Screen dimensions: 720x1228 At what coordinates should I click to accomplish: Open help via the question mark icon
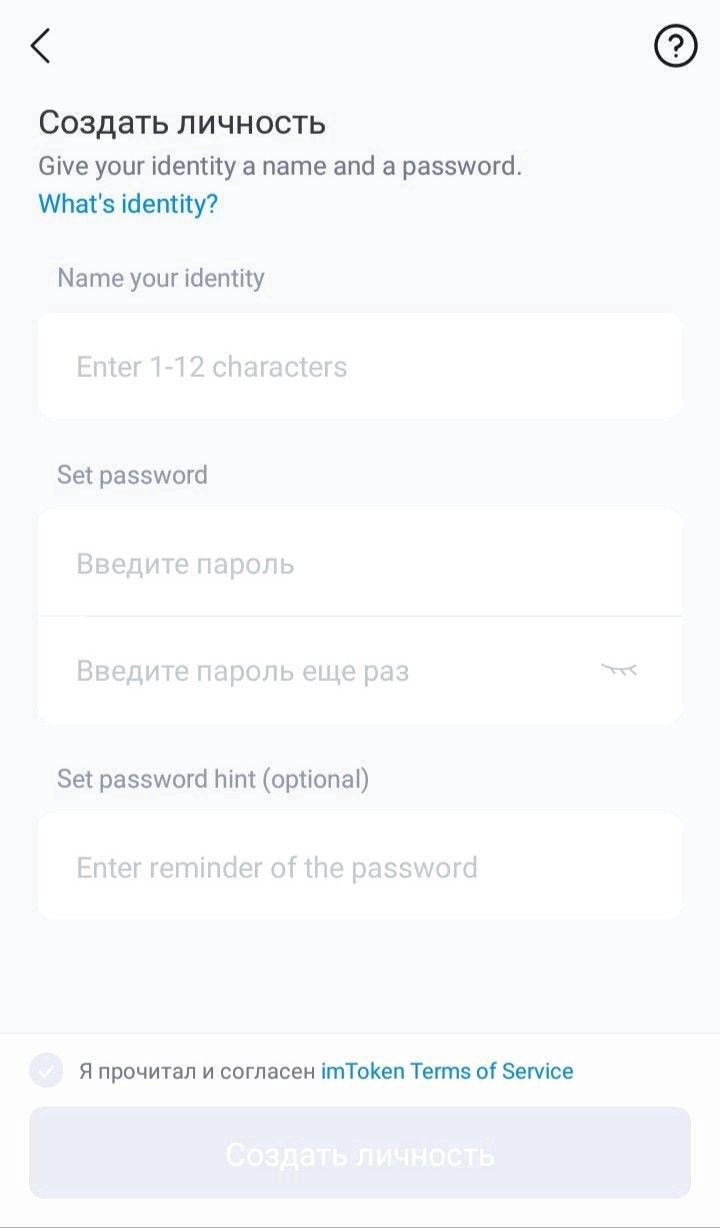[675, 46]
